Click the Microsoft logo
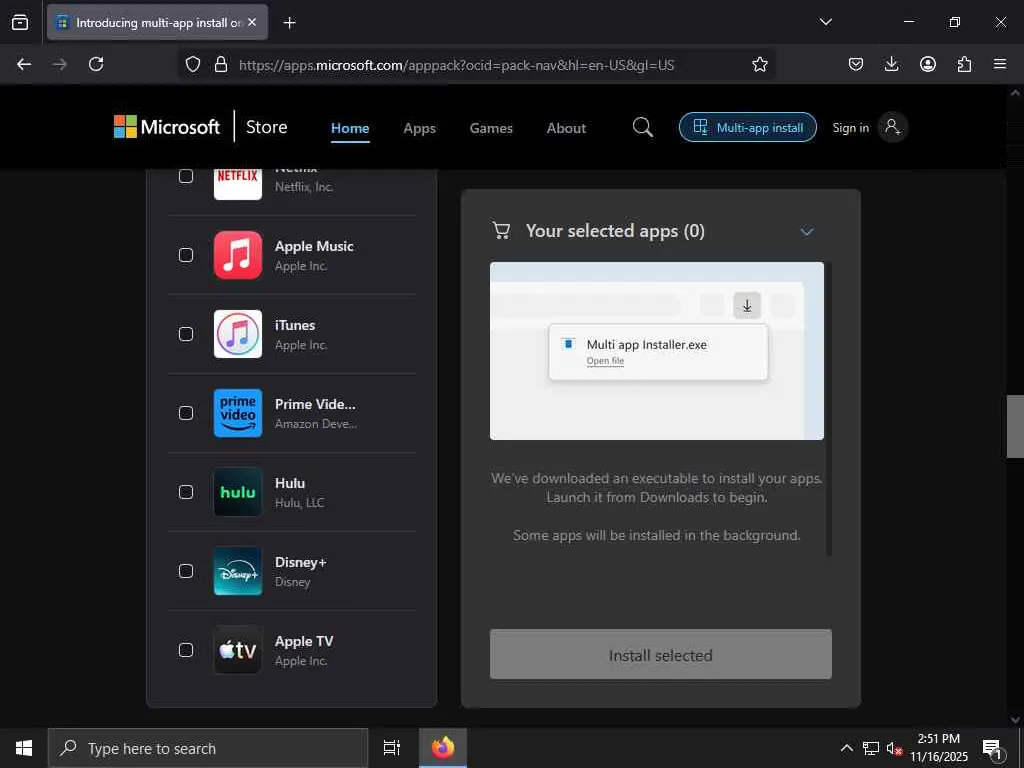Viewport: 1024px width, 768px height. tap(167, 127)
